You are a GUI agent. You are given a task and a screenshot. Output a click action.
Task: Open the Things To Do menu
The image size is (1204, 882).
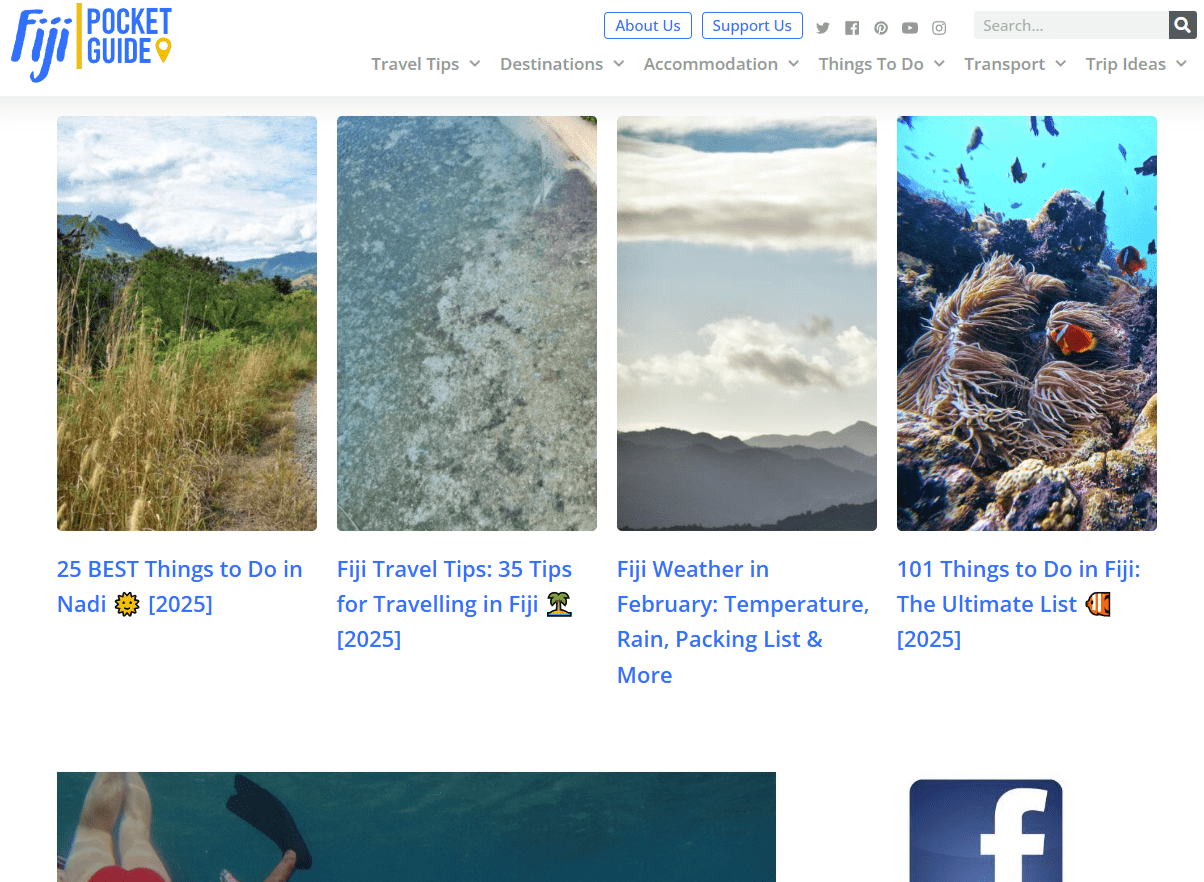(880, 63)
